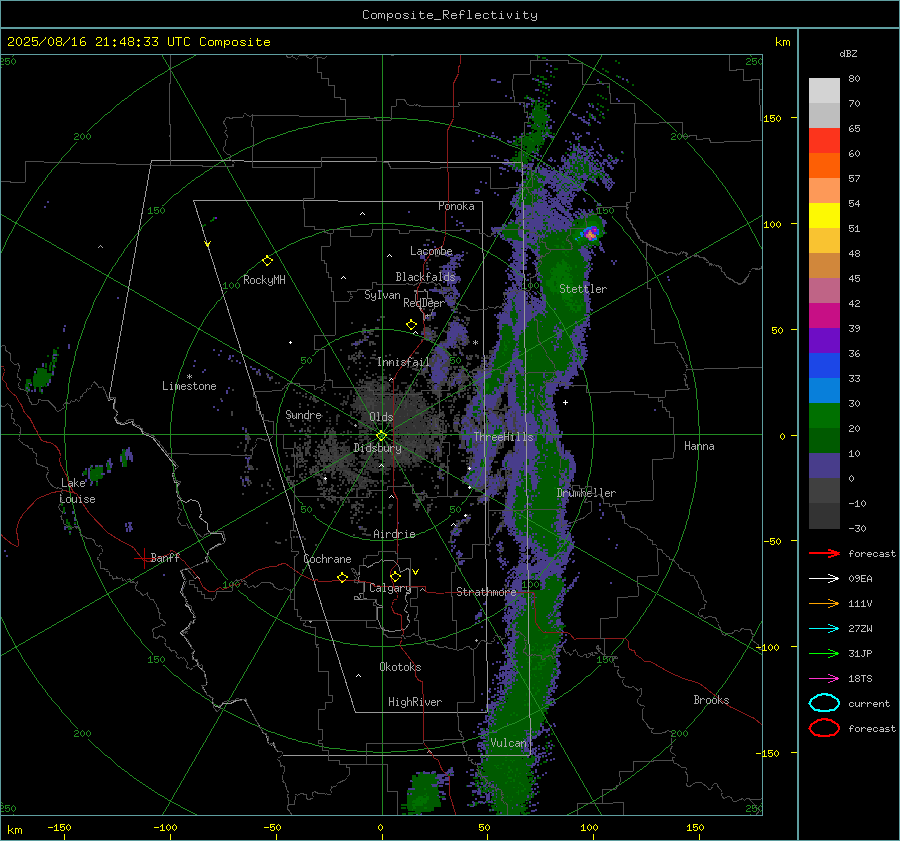
Task: Click the dBZ legend heading
Action: [848, 54]
